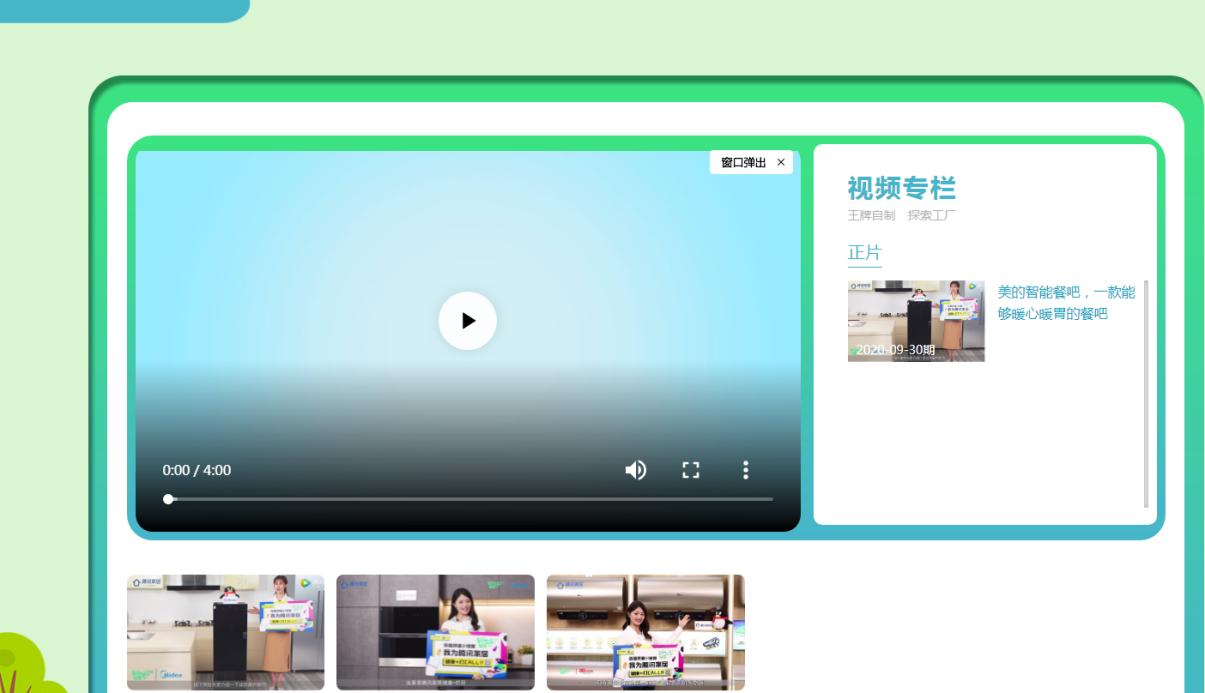Select the first bottom thumbnail with black cabinet
The image size is (1205, 693).
(225, 632)
